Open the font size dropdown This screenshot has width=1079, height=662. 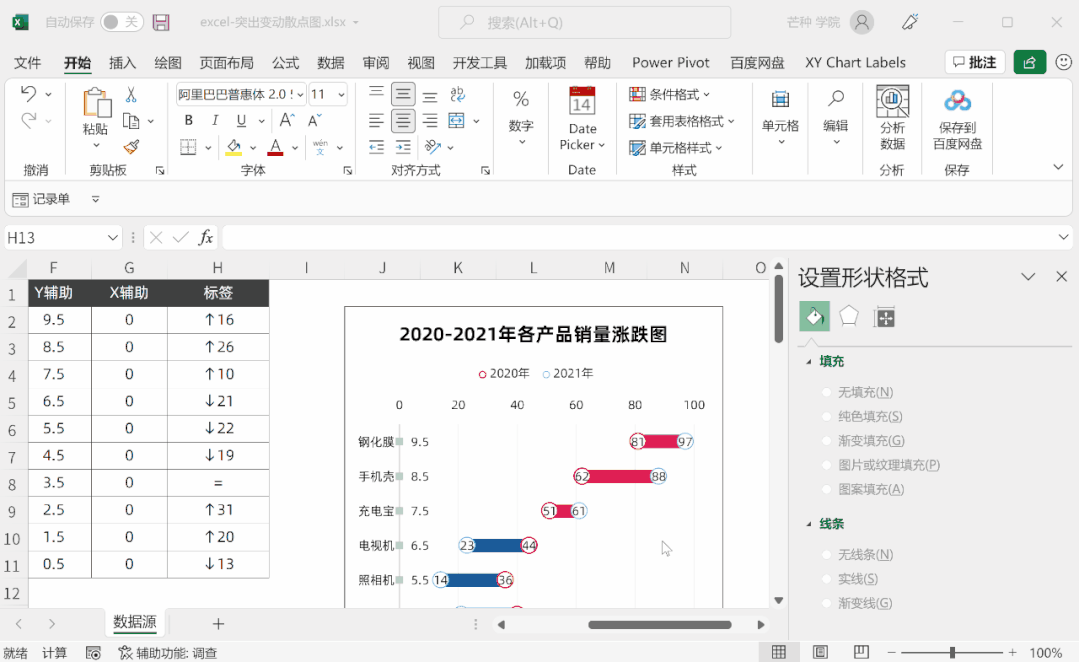pos(342,95)
